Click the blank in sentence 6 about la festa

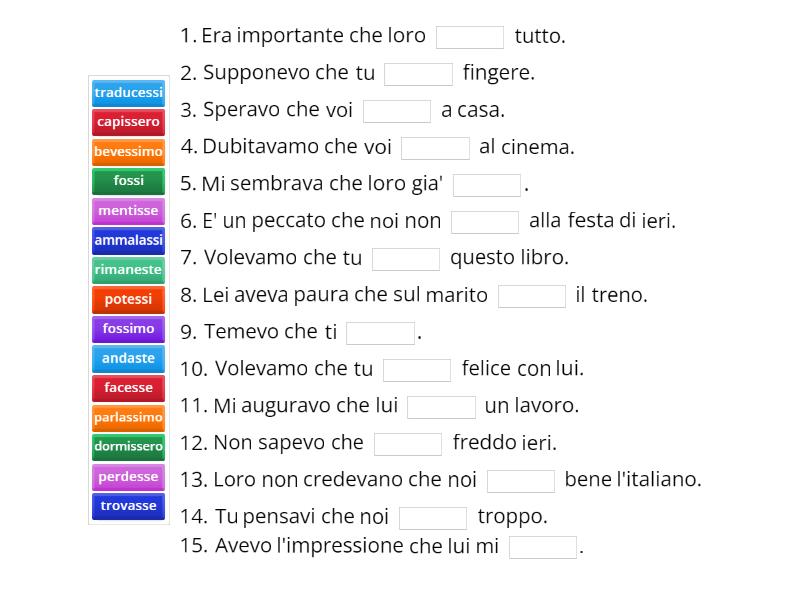[487, 221]
